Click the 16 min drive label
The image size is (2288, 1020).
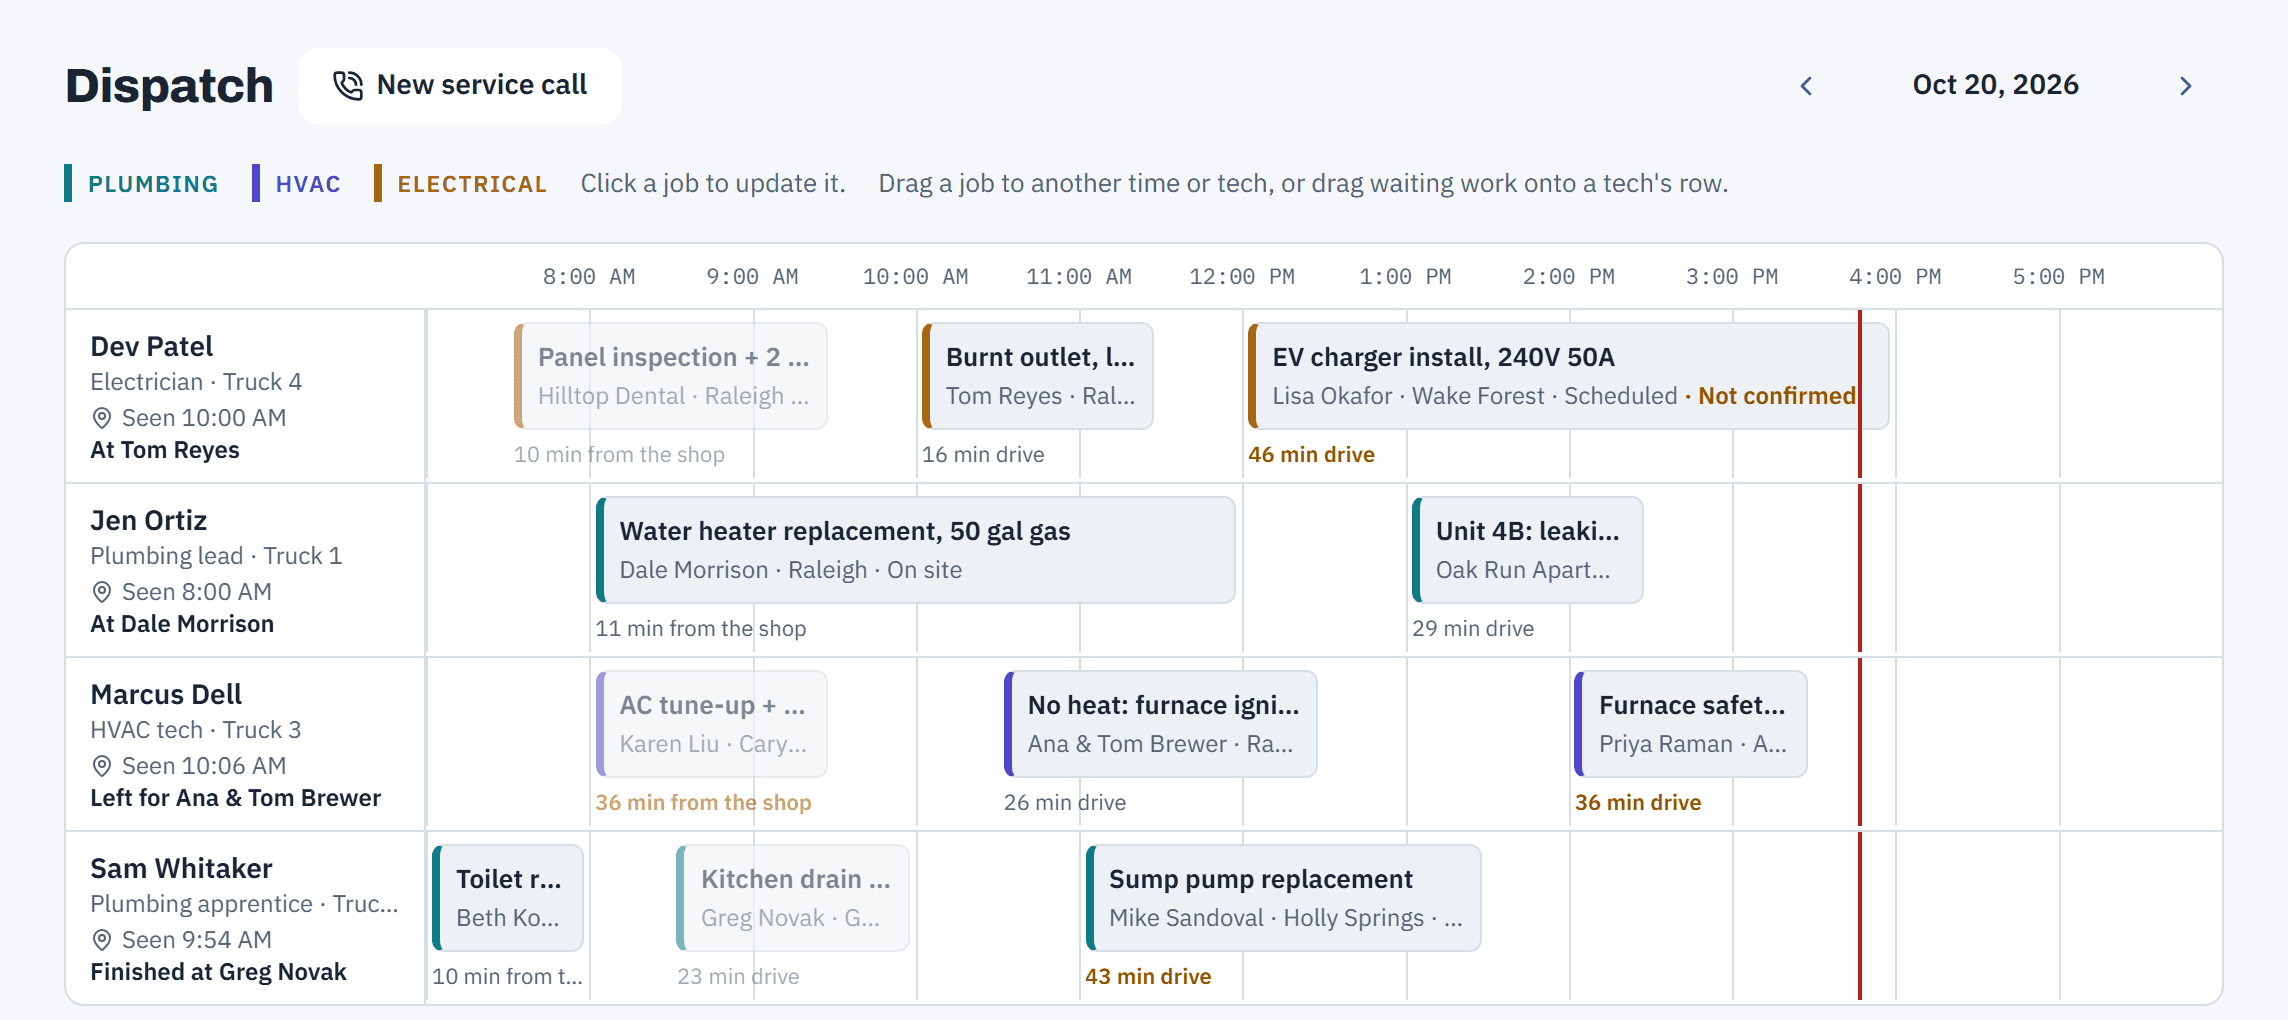(x=983, y=455)
